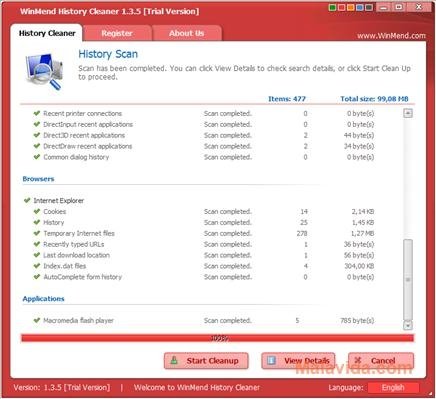Select the blue theme color square
This screenshot has height=399, width=436.
(x=360, y=7)
